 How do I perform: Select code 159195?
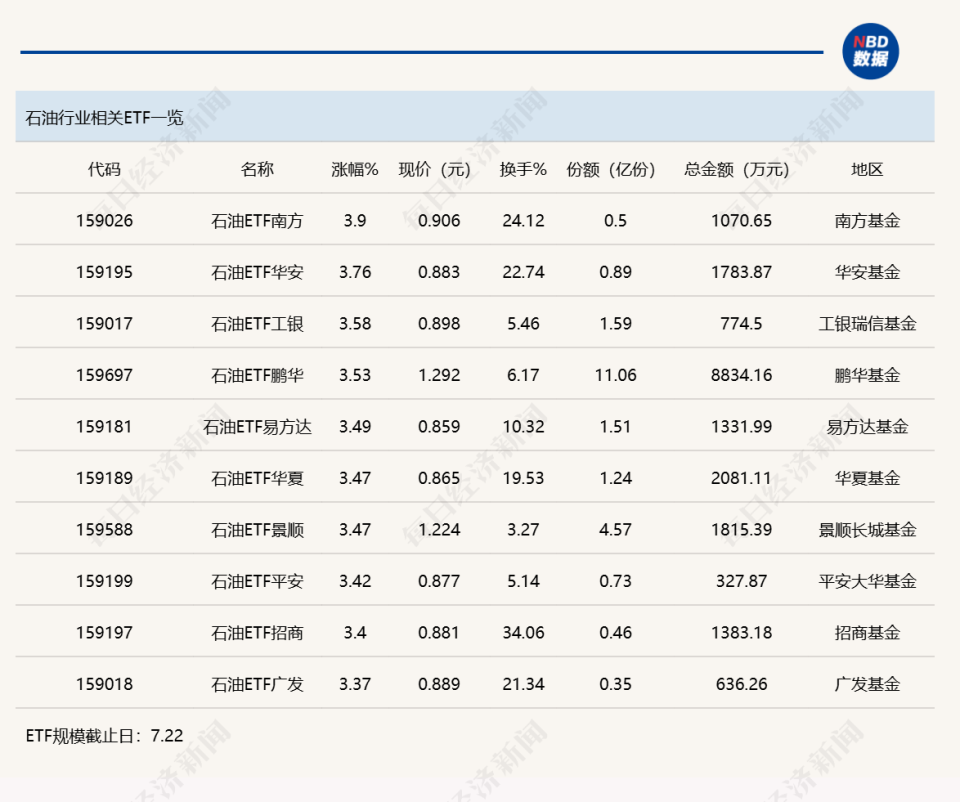tap(104, 272)
